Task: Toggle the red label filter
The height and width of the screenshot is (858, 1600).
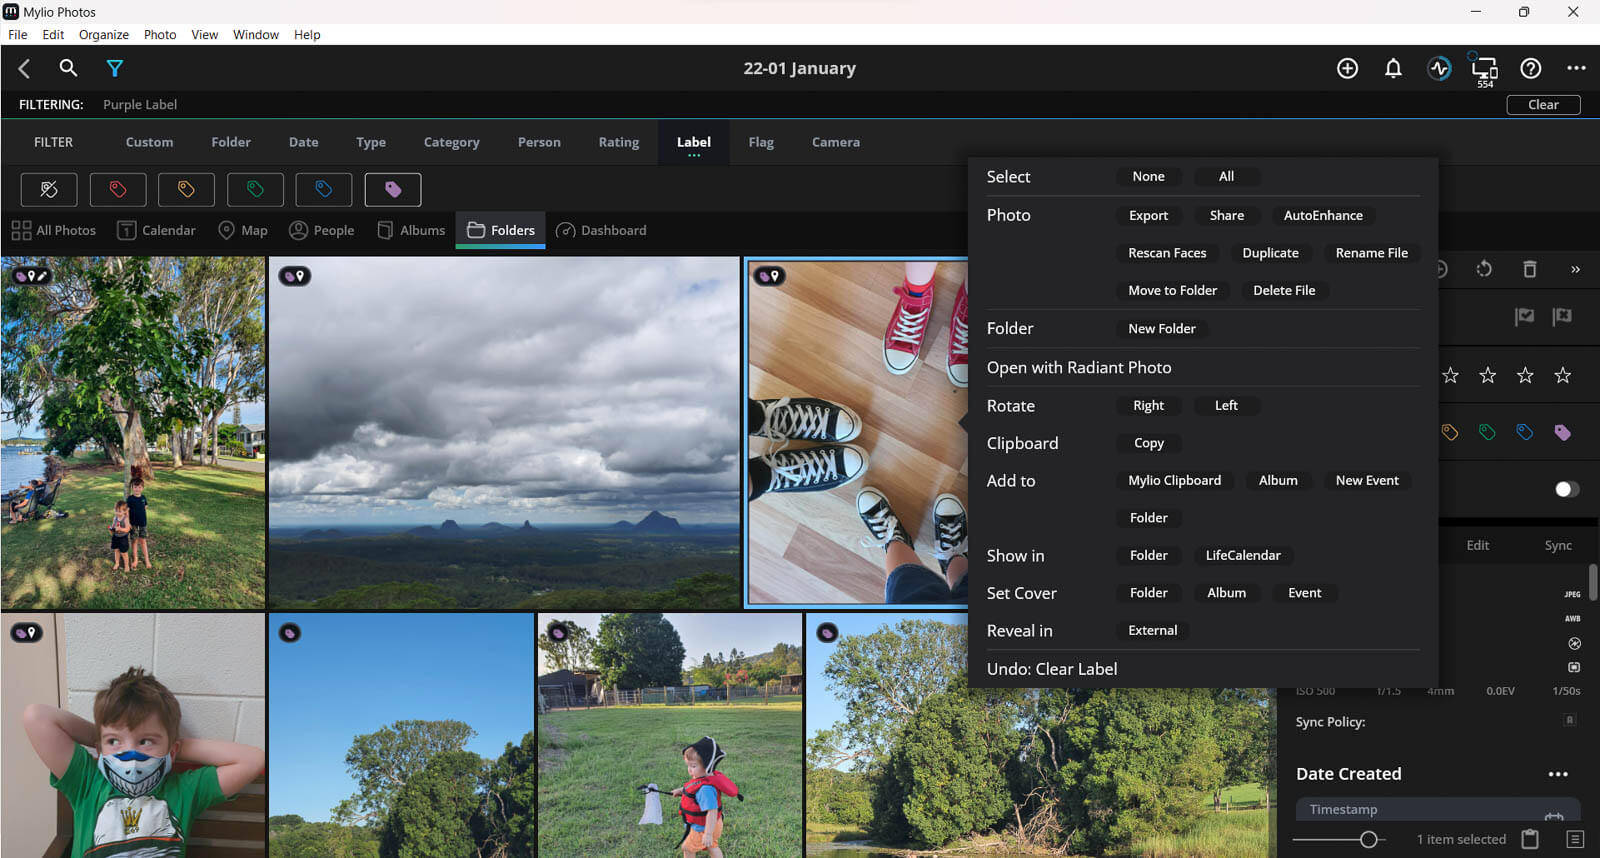Action: click(118, 189)
